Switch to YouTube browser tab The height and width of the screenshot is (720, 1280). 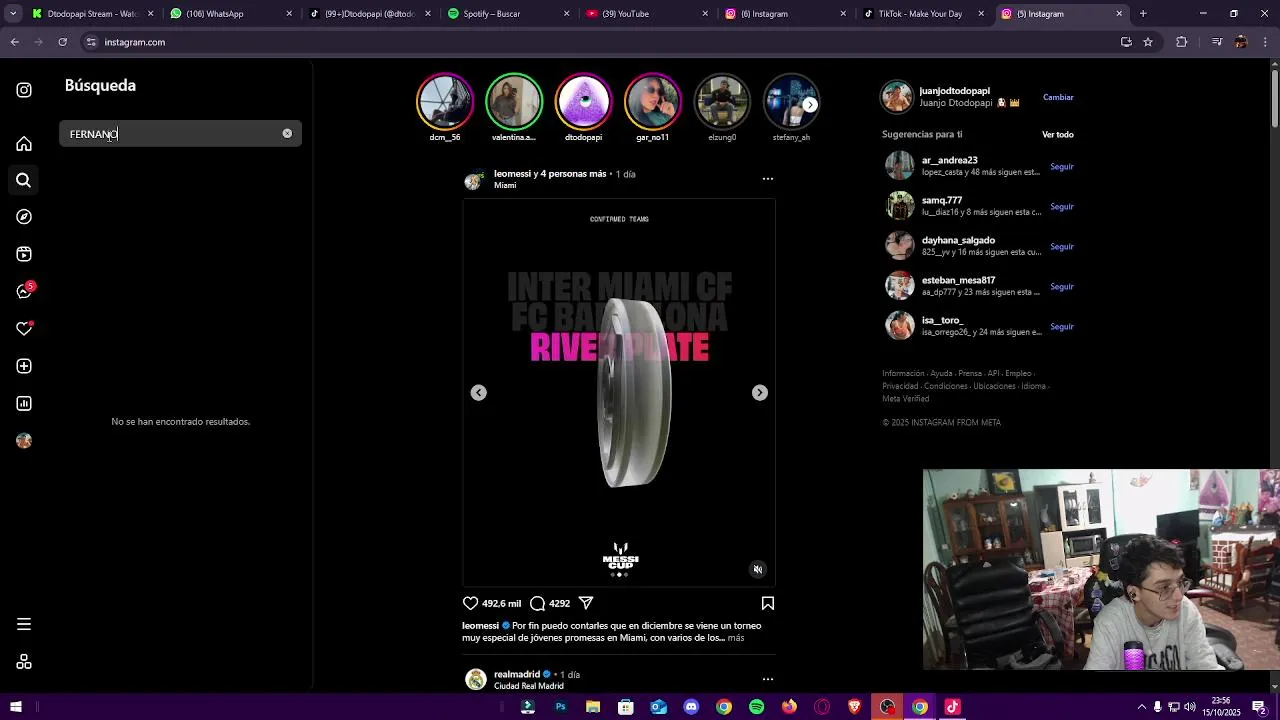point(646,14)
